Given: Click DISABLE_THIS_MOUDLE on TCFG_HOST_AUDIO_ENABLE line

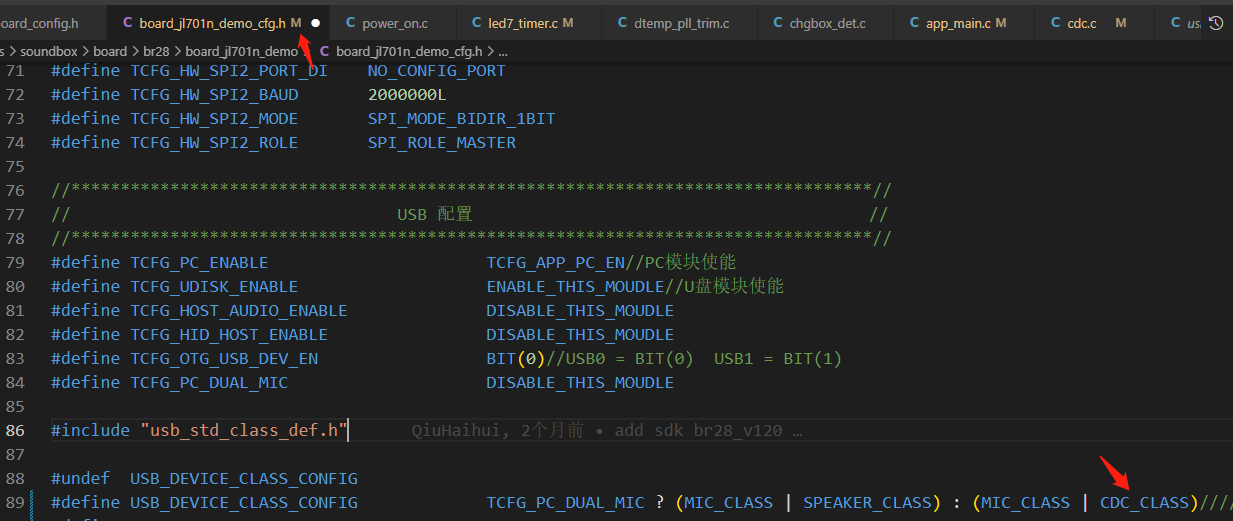Looking at the screenshot, I should click(580, 310).
